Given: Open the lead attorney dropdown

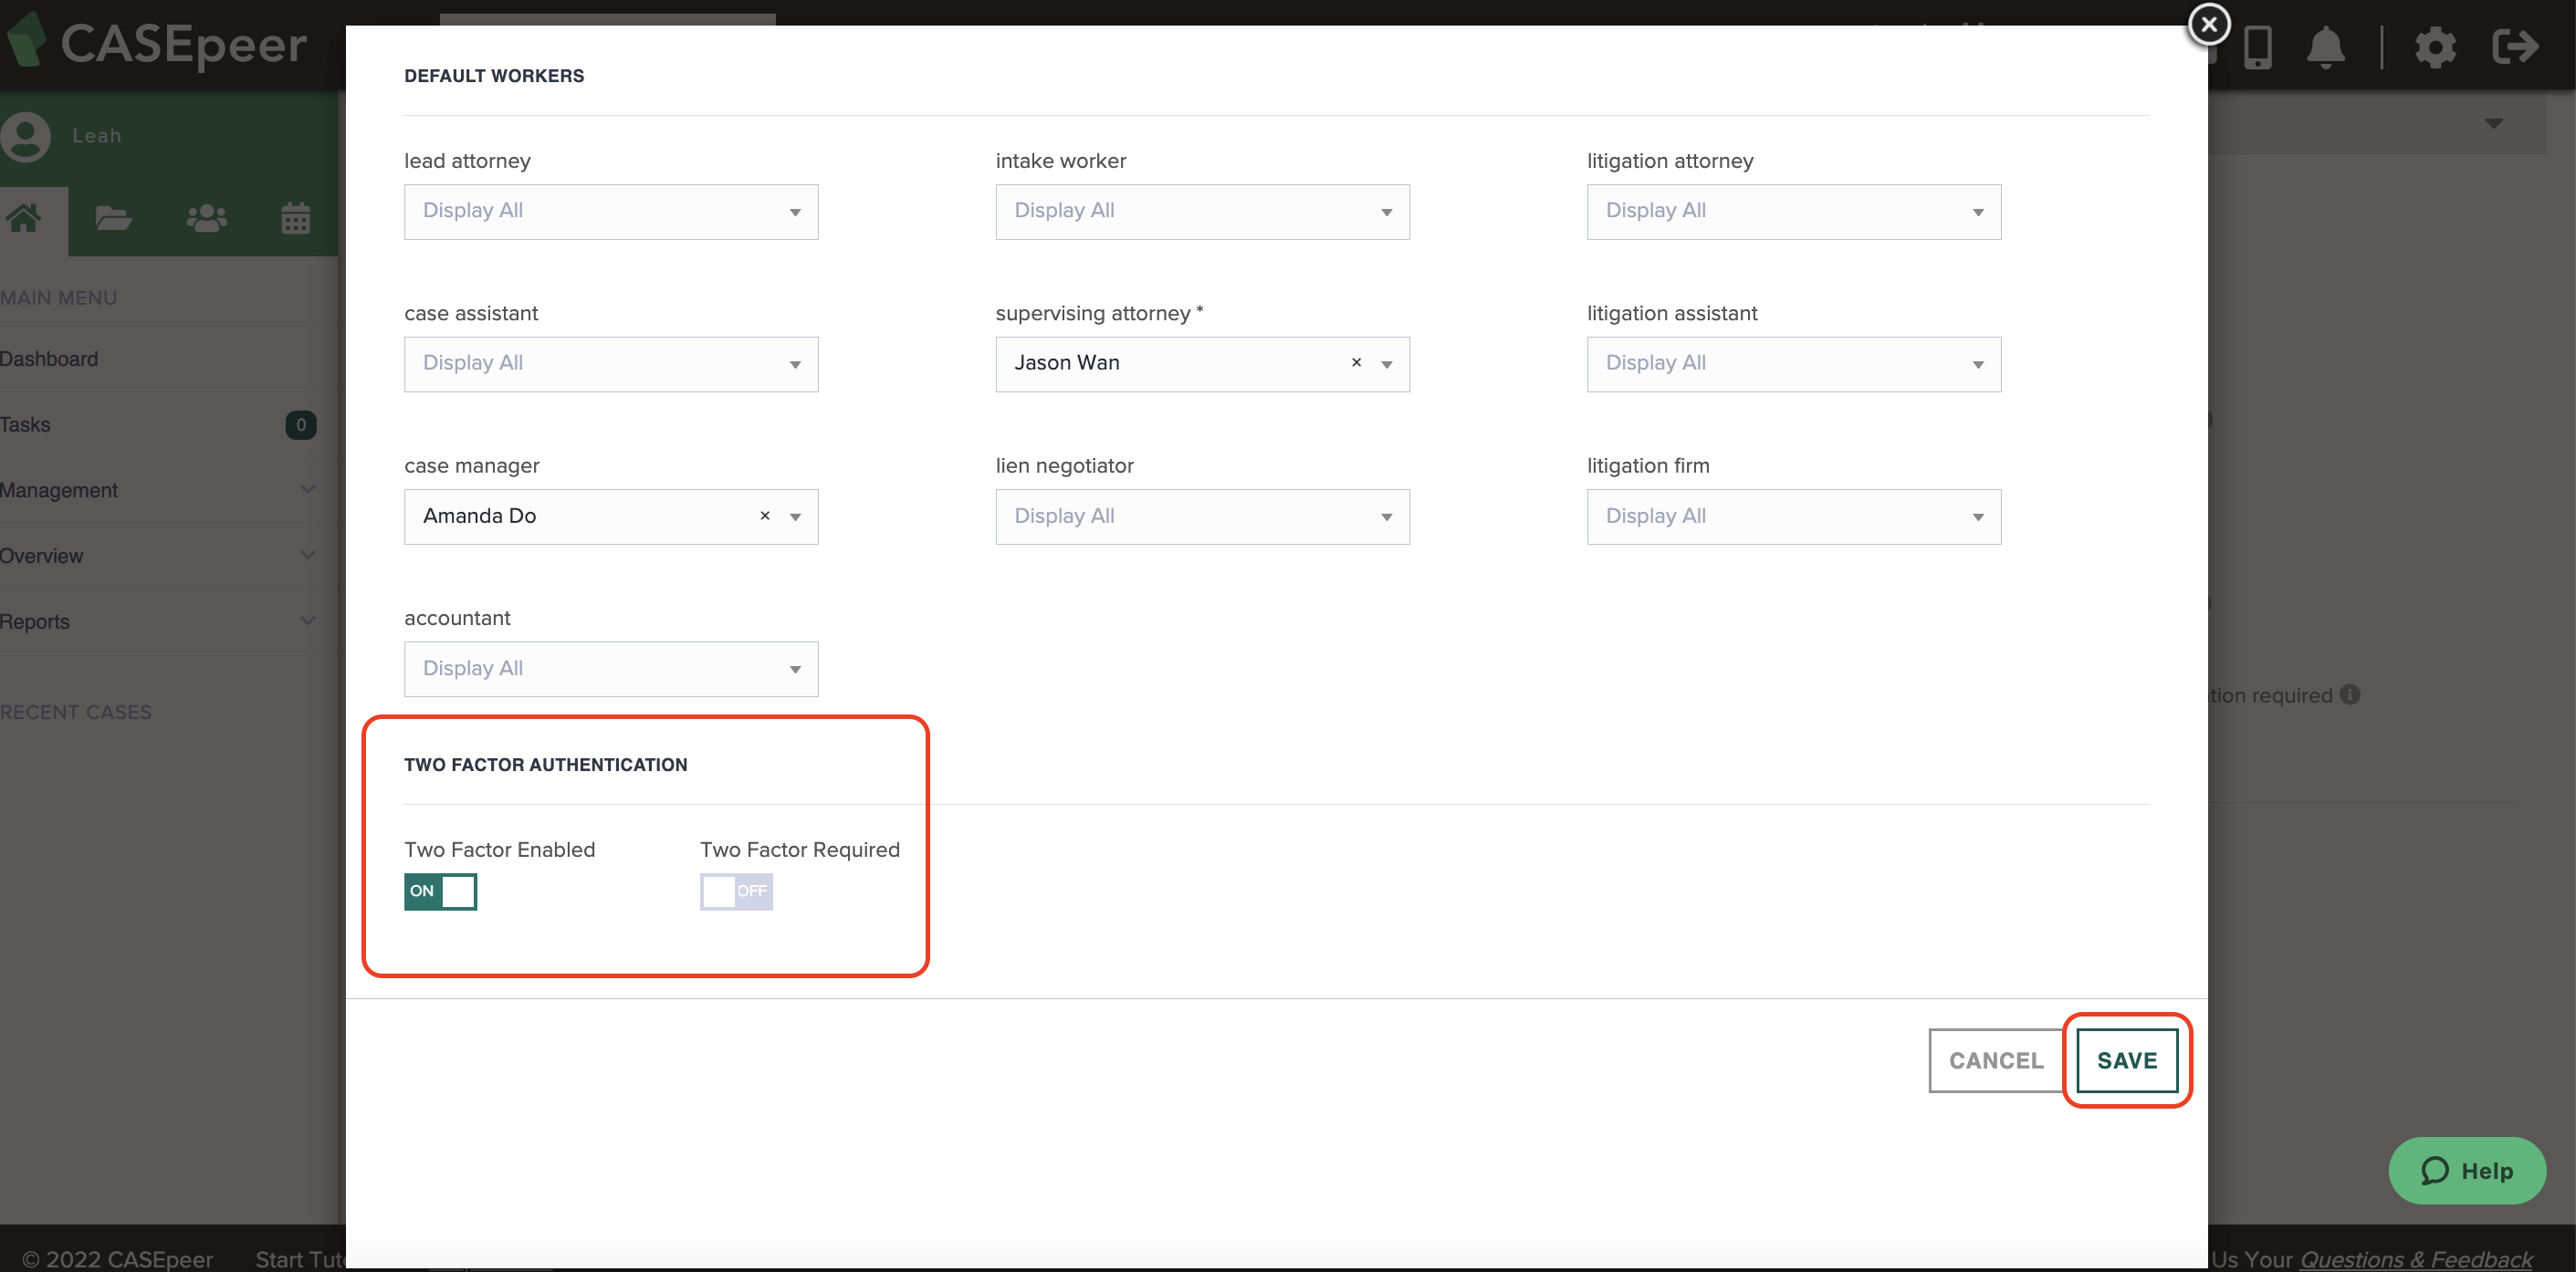Looking at the screenshot, I should tap(610, 211).
